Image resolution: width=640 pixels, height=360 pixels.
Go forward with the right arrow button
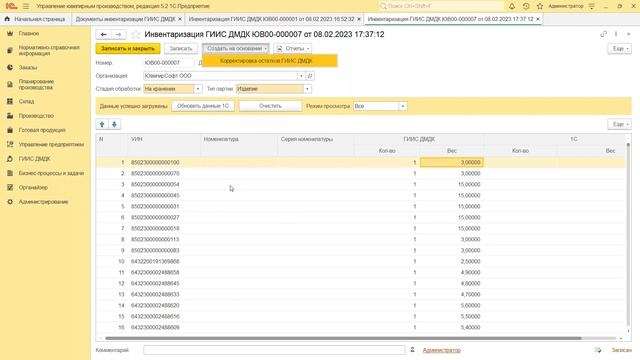point(118,35)
